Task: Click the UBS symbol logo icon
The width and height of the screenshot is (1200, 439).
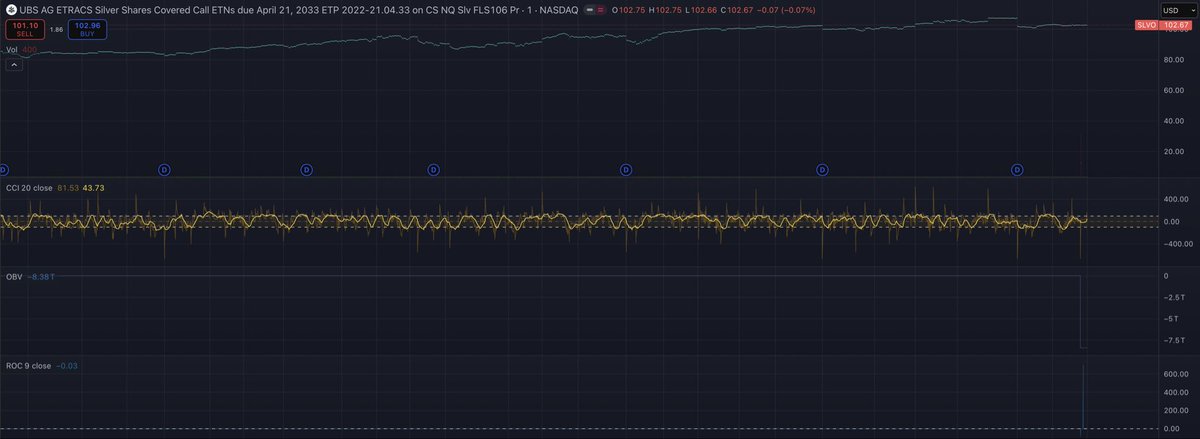Action: coord(9,9)
